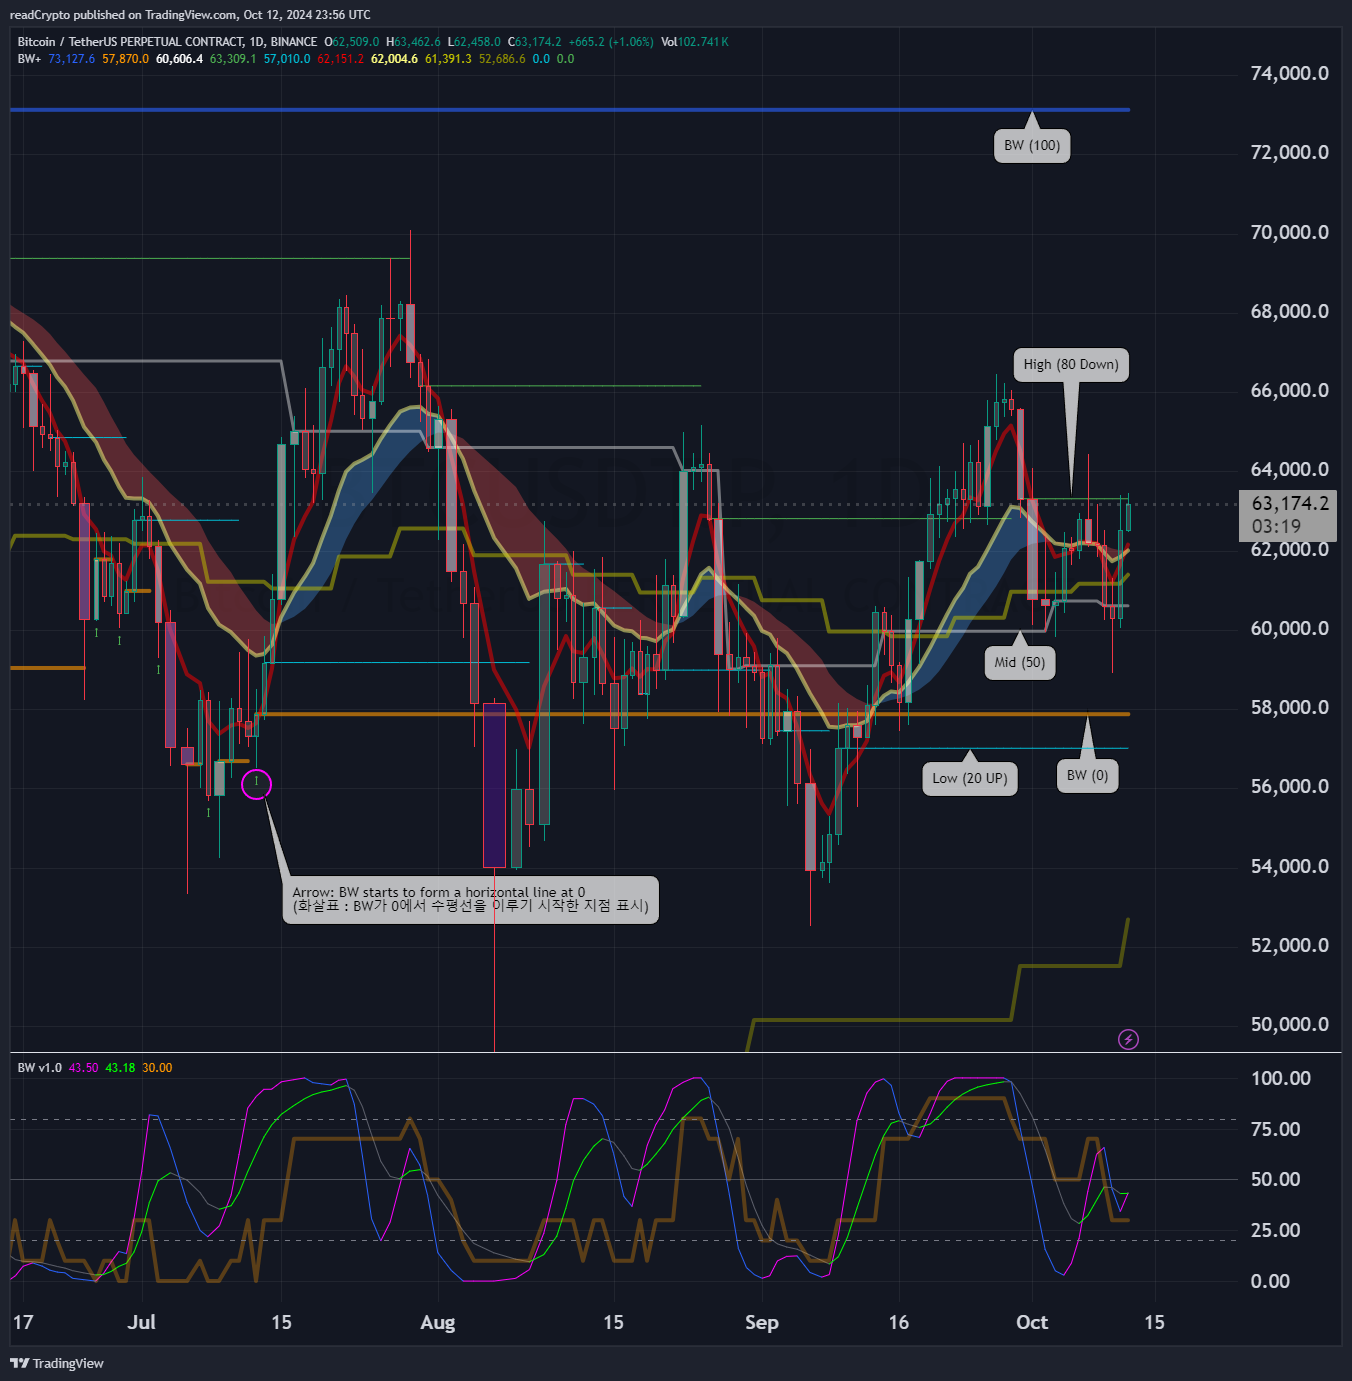Click the magenta BW v1.0 value 43.50
This screenshot has height=1381, width=1352.
[84, 1068]
